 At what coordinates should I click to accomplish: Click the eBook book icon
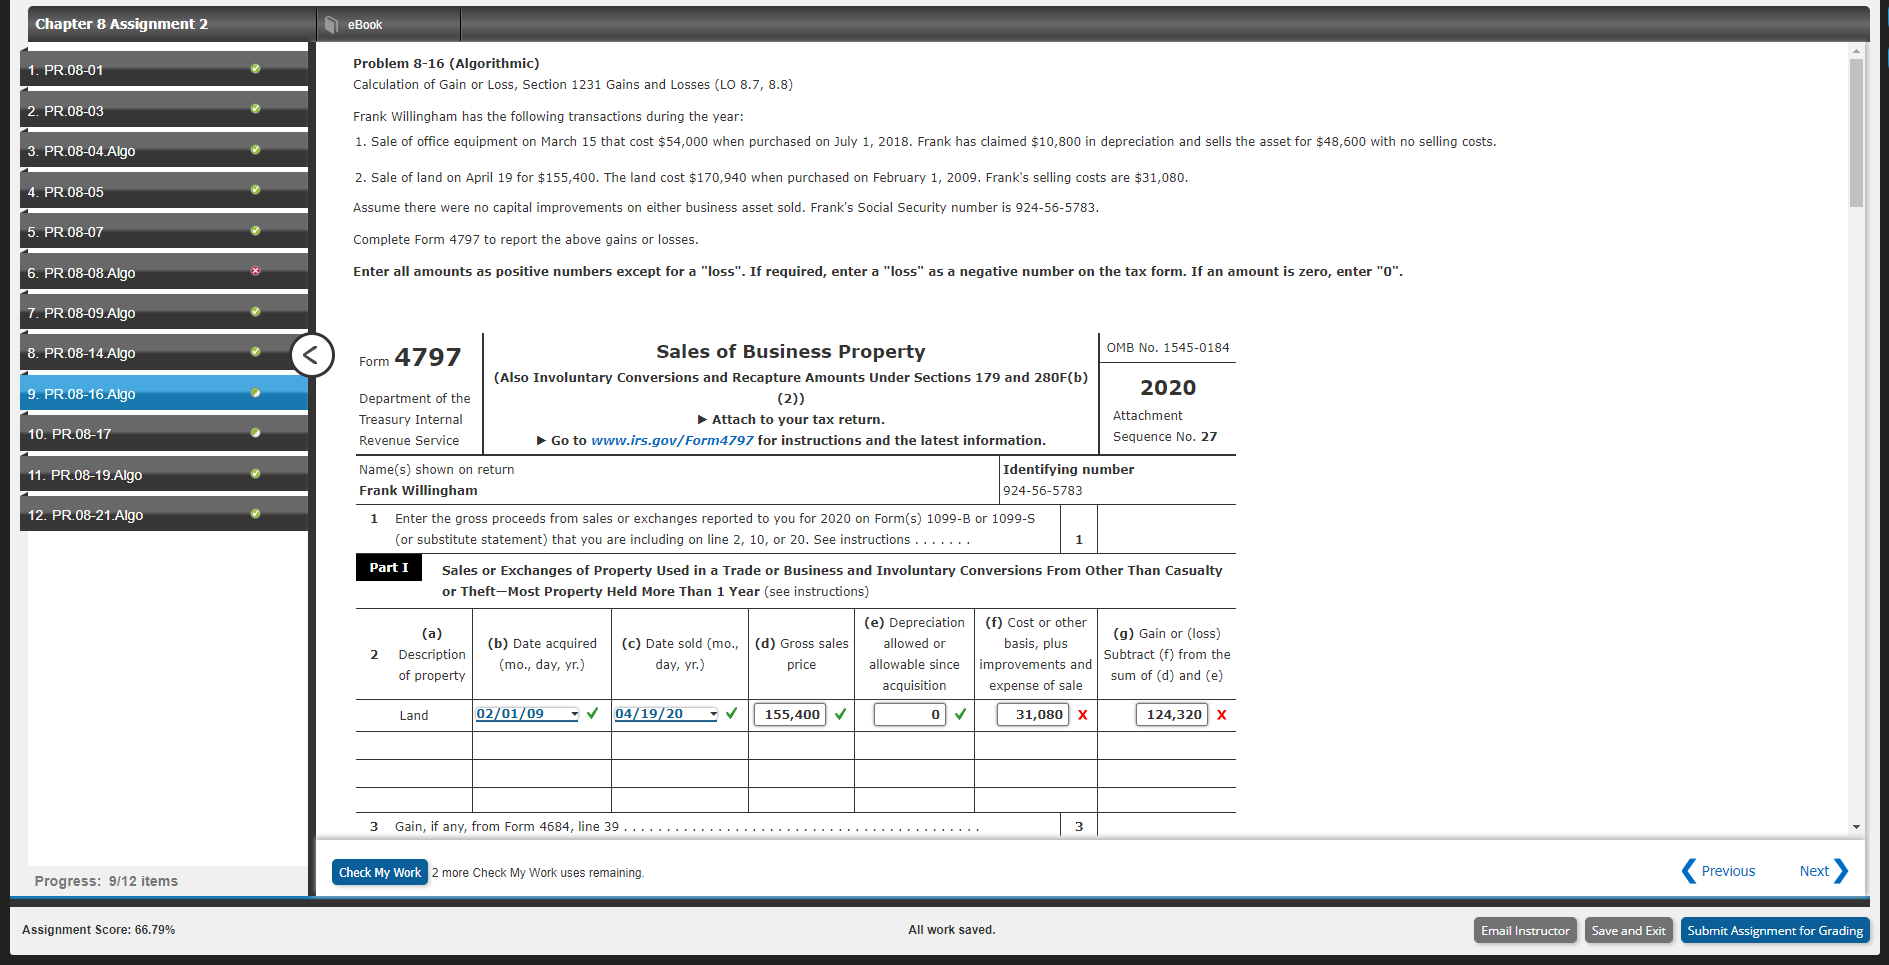click(x=331, y=23)
